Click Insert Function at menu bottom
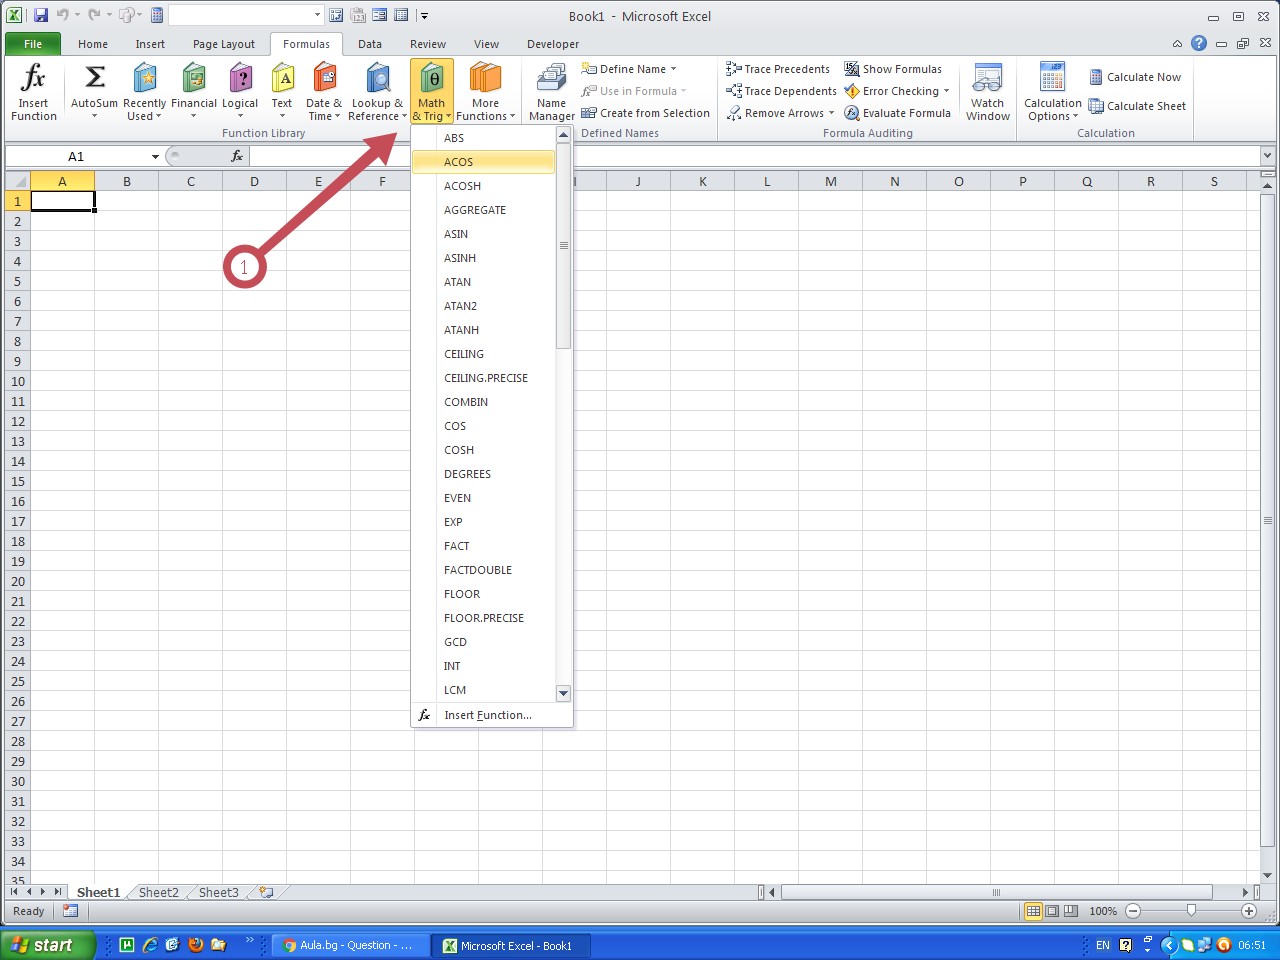 [x=487, y=715]
